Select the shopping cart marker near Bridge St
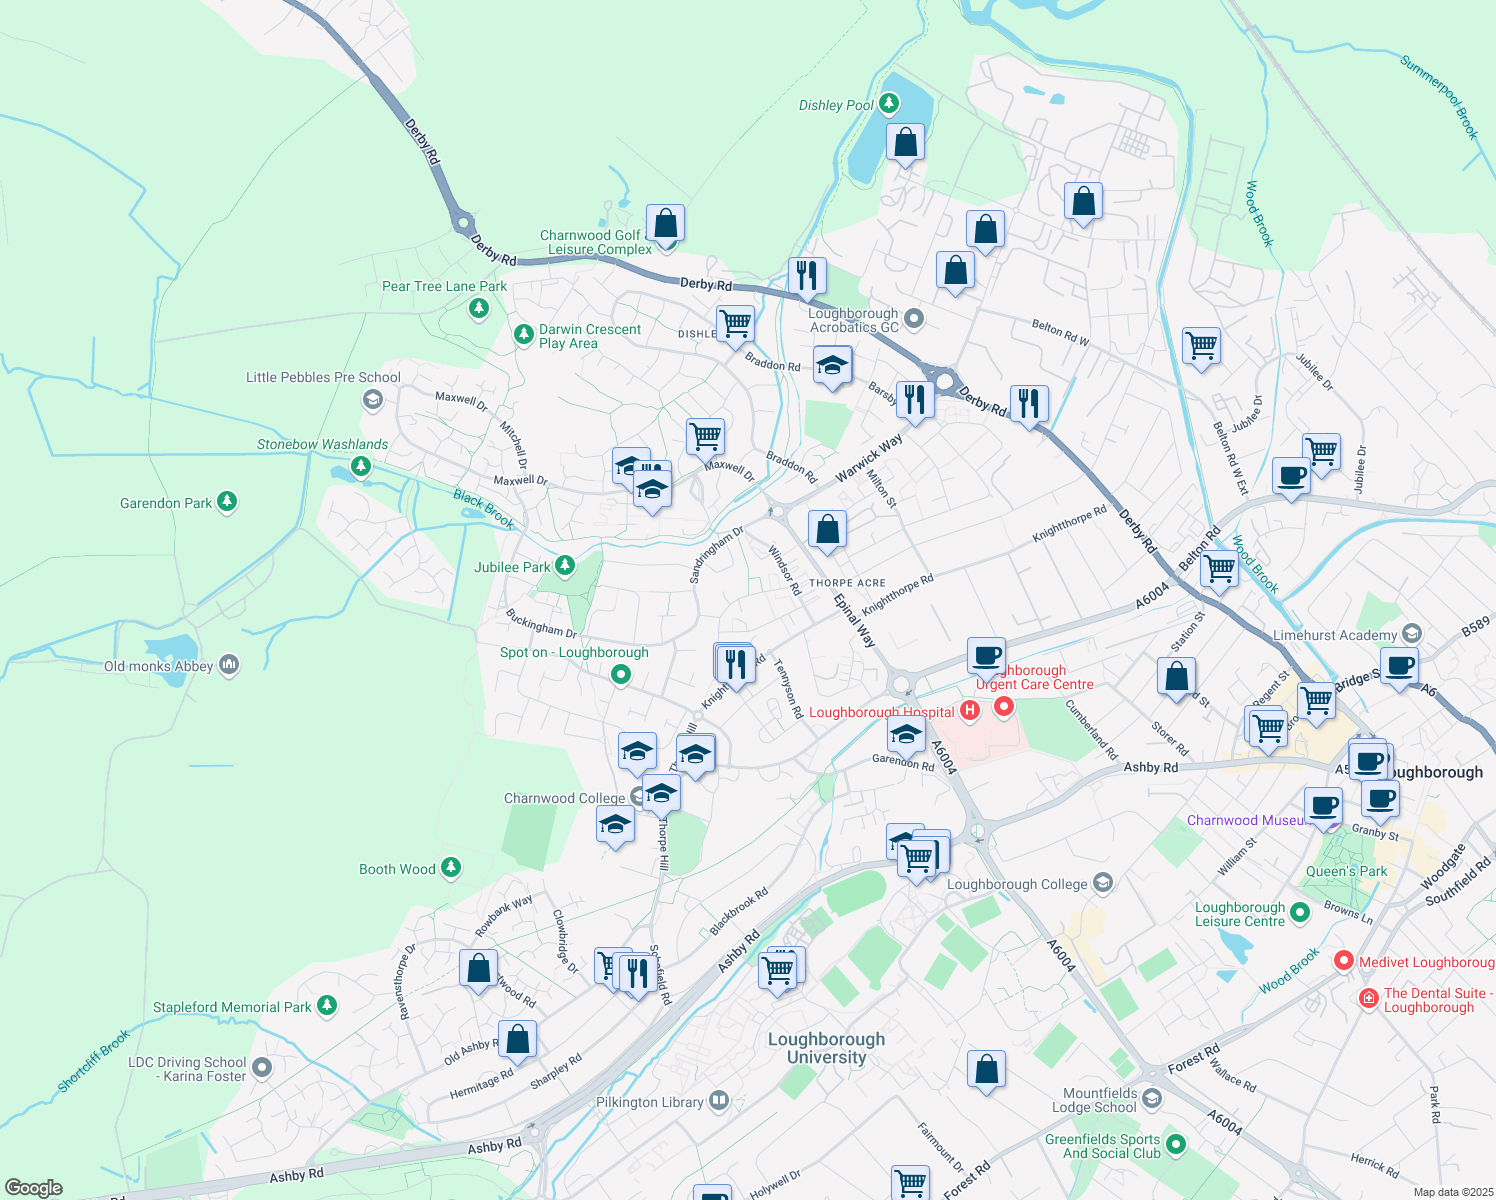The width and height of the screenshot is (1496, 1200). [x=1316, y=702]
